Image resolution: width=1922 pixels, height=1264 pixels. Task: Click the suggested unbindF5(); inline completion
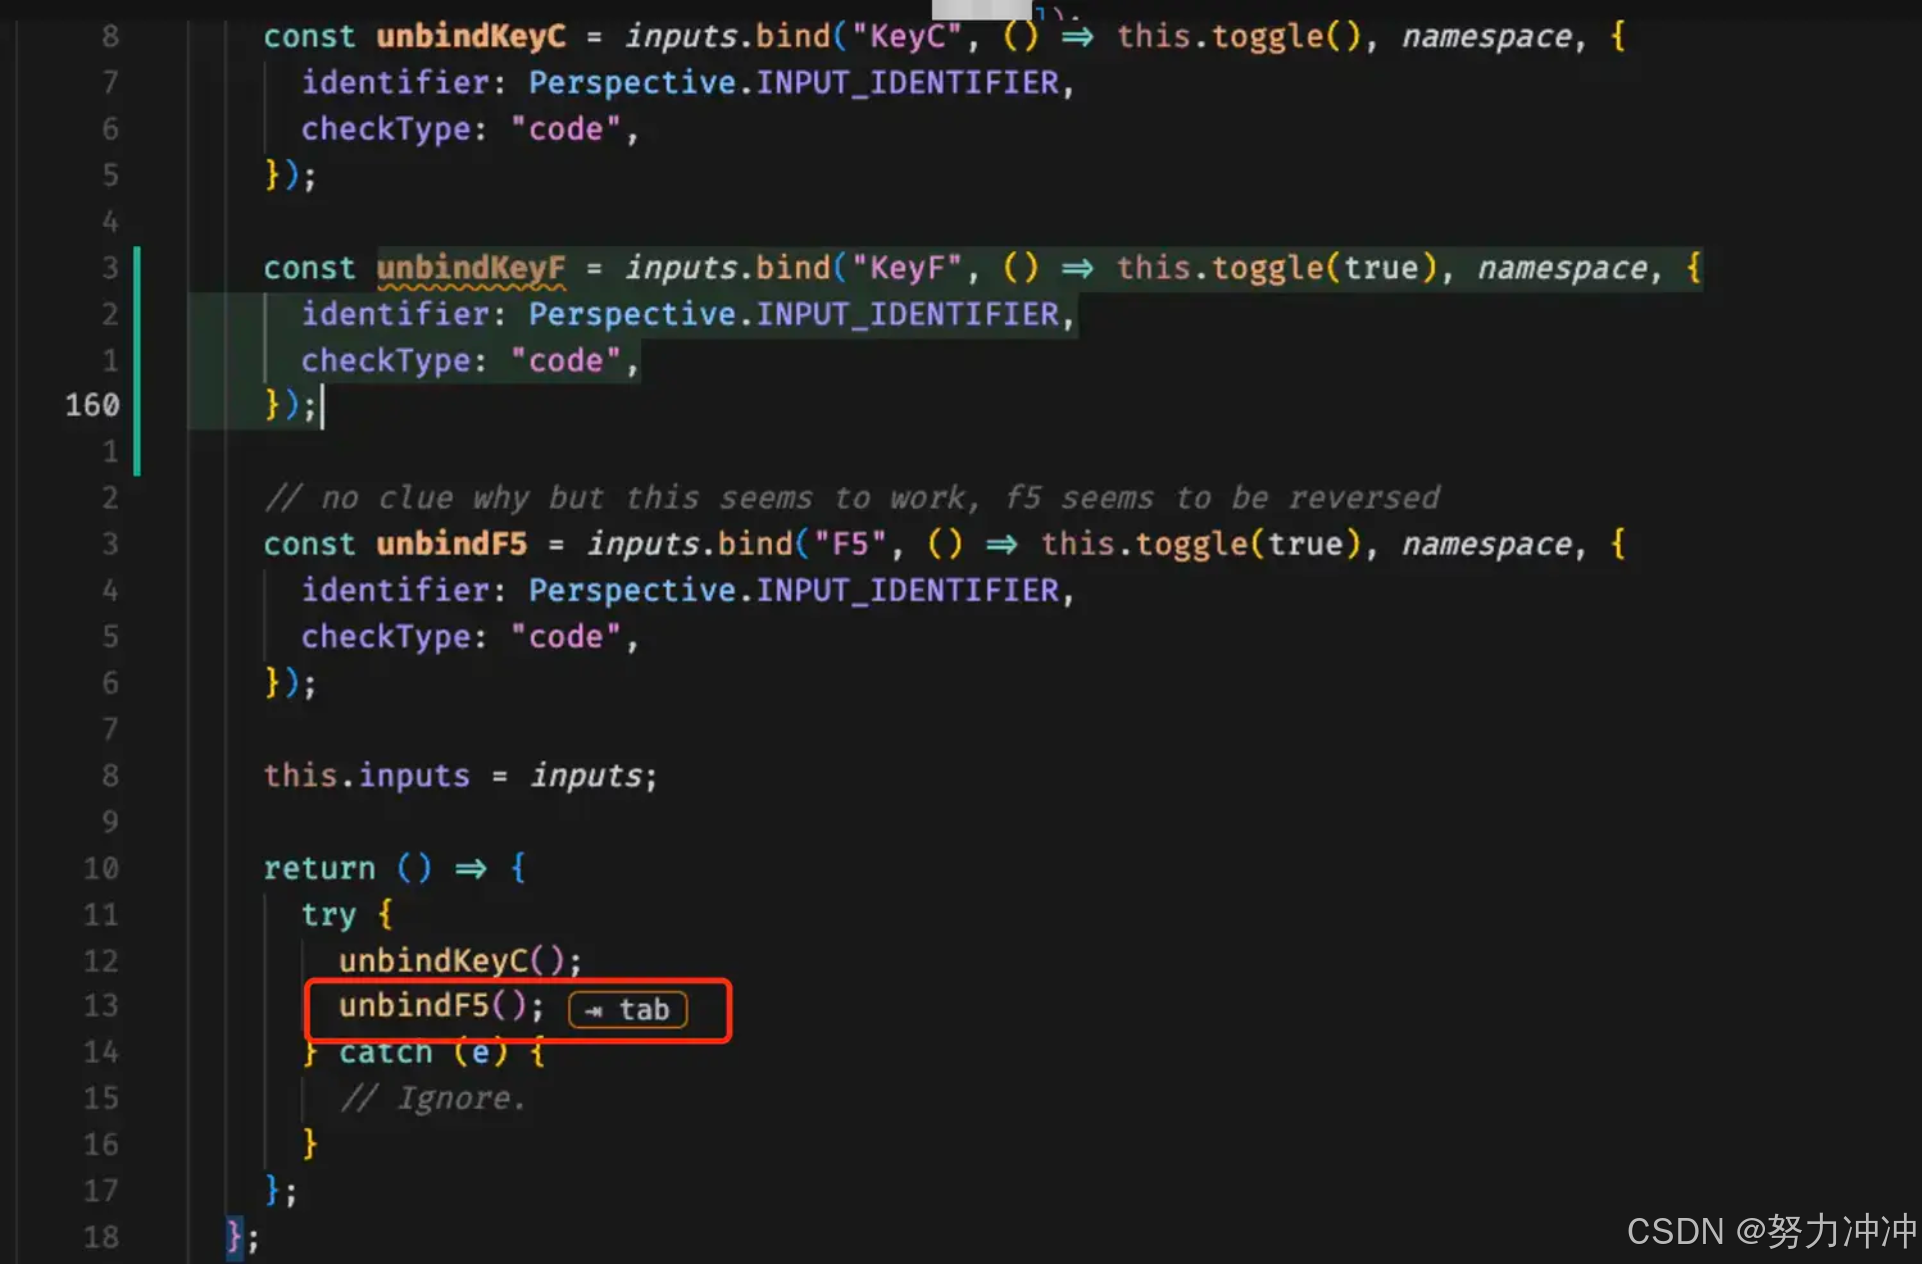(440, 1006)
